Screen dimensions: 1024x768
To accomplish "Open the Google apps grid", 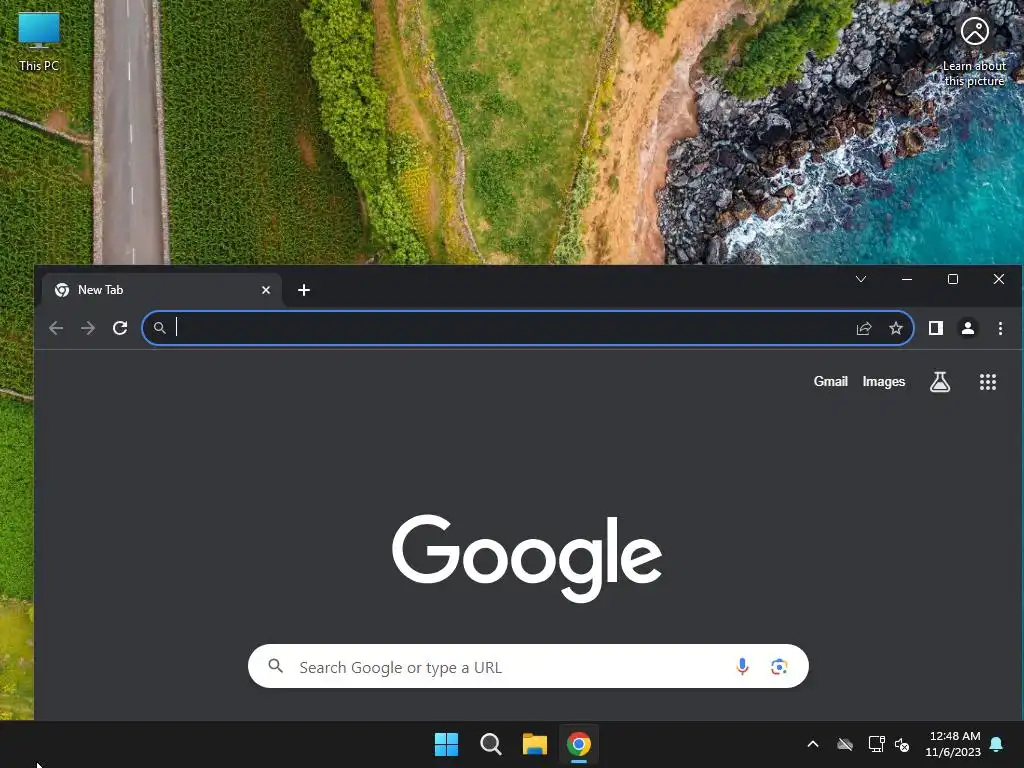I will [x=988, y=382].
